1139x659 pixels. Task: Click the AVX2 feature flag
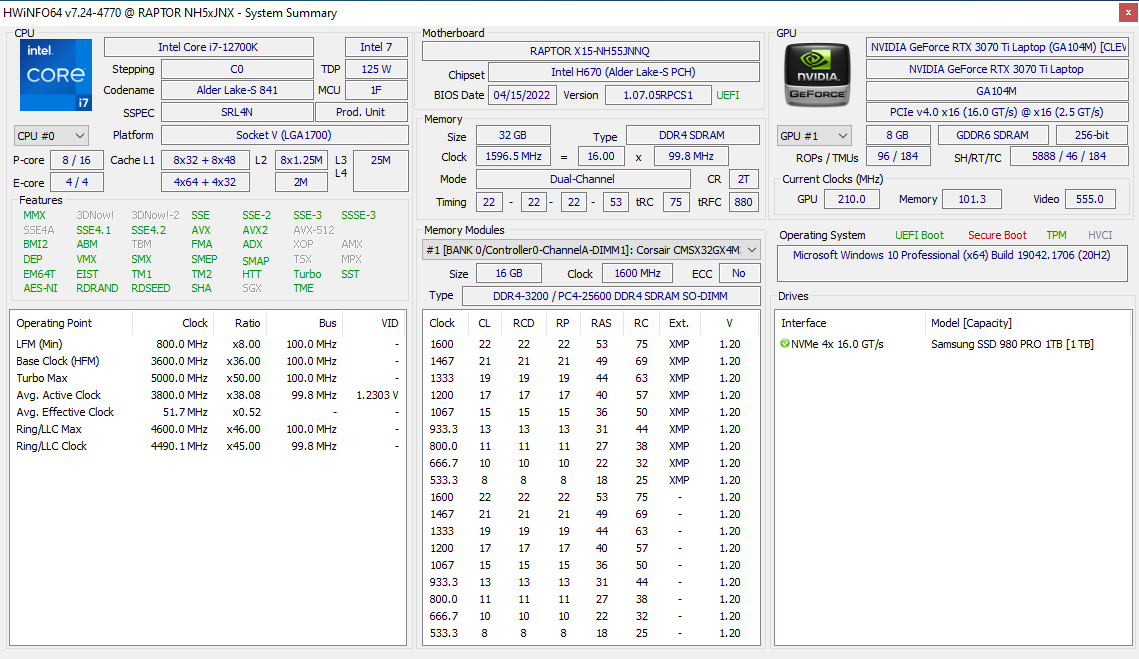255,230
